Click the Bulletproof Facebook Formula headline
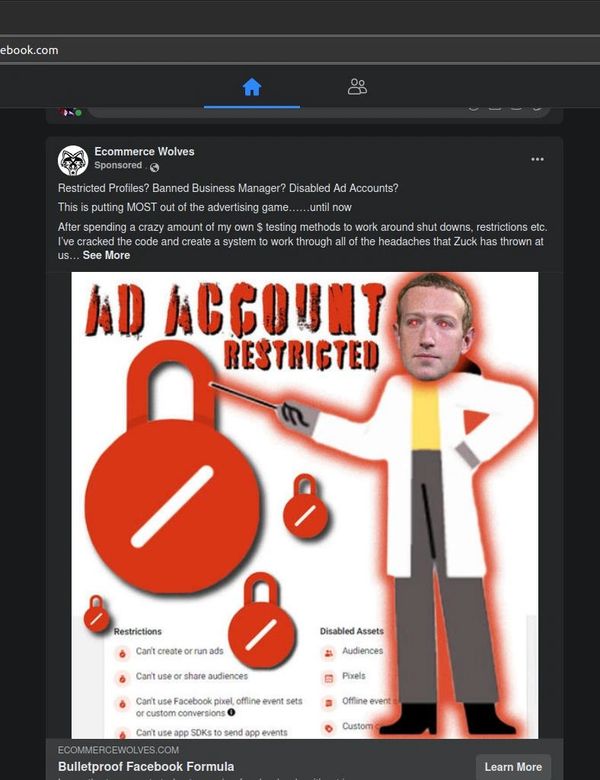Screen dimensions: 600x780 click(x=146, y=766)
